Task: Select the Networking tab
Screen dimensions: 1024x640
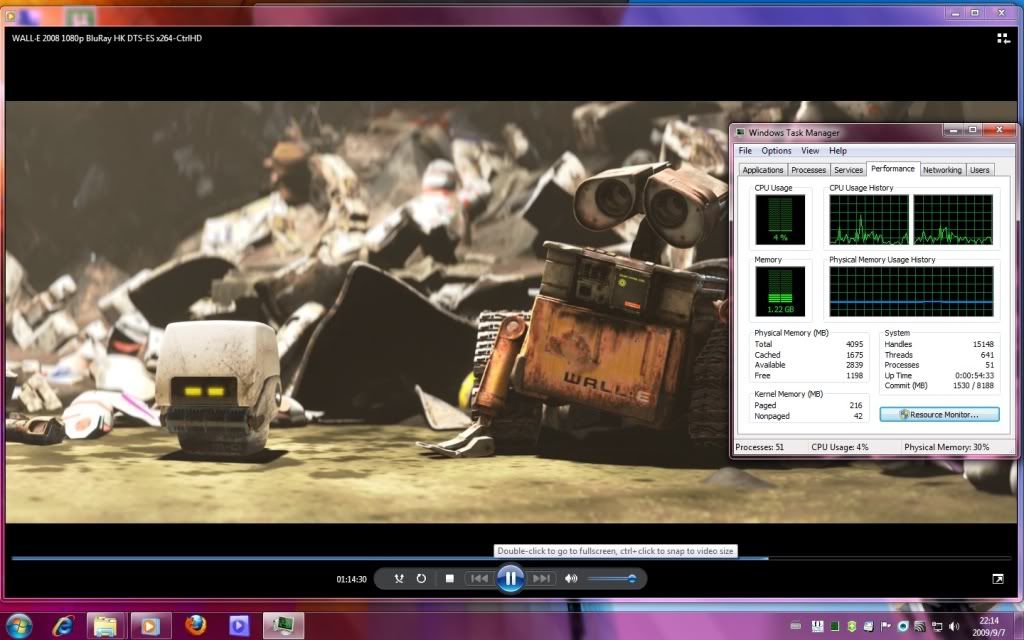Action: tap(942, 170)
